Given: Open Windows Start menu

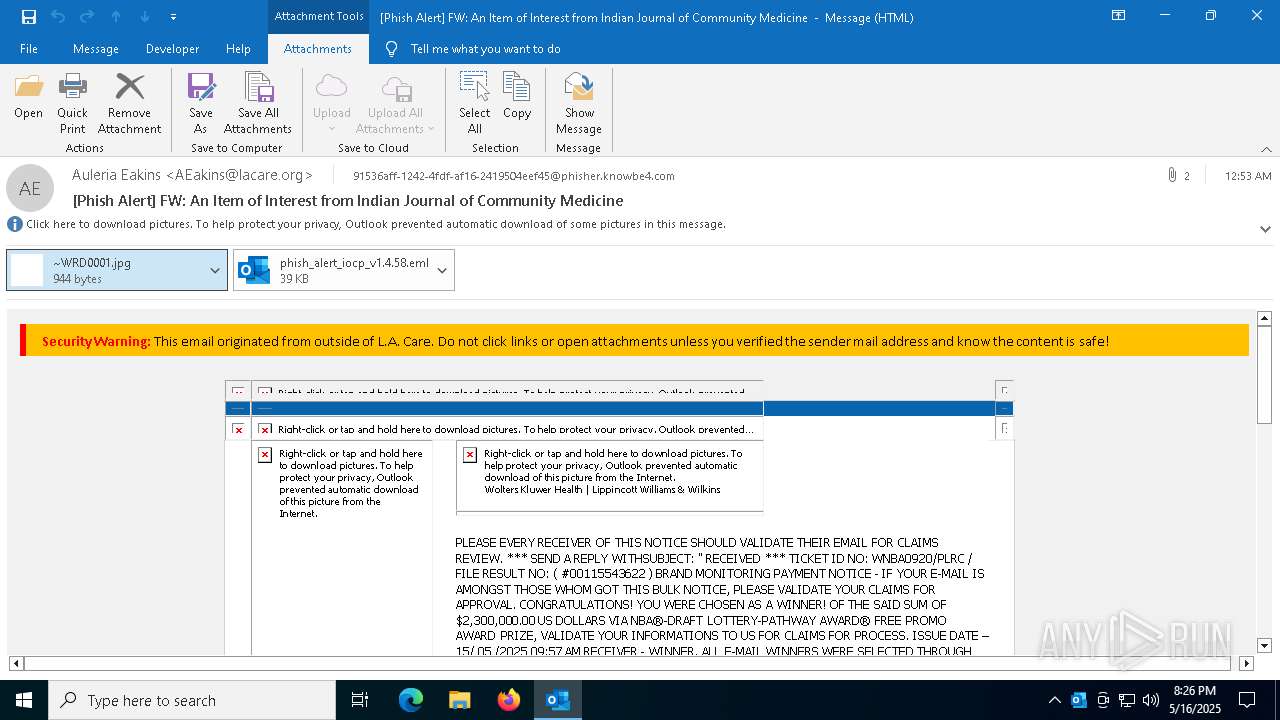Looking at the screenshot, I should (x=24, y=700).
